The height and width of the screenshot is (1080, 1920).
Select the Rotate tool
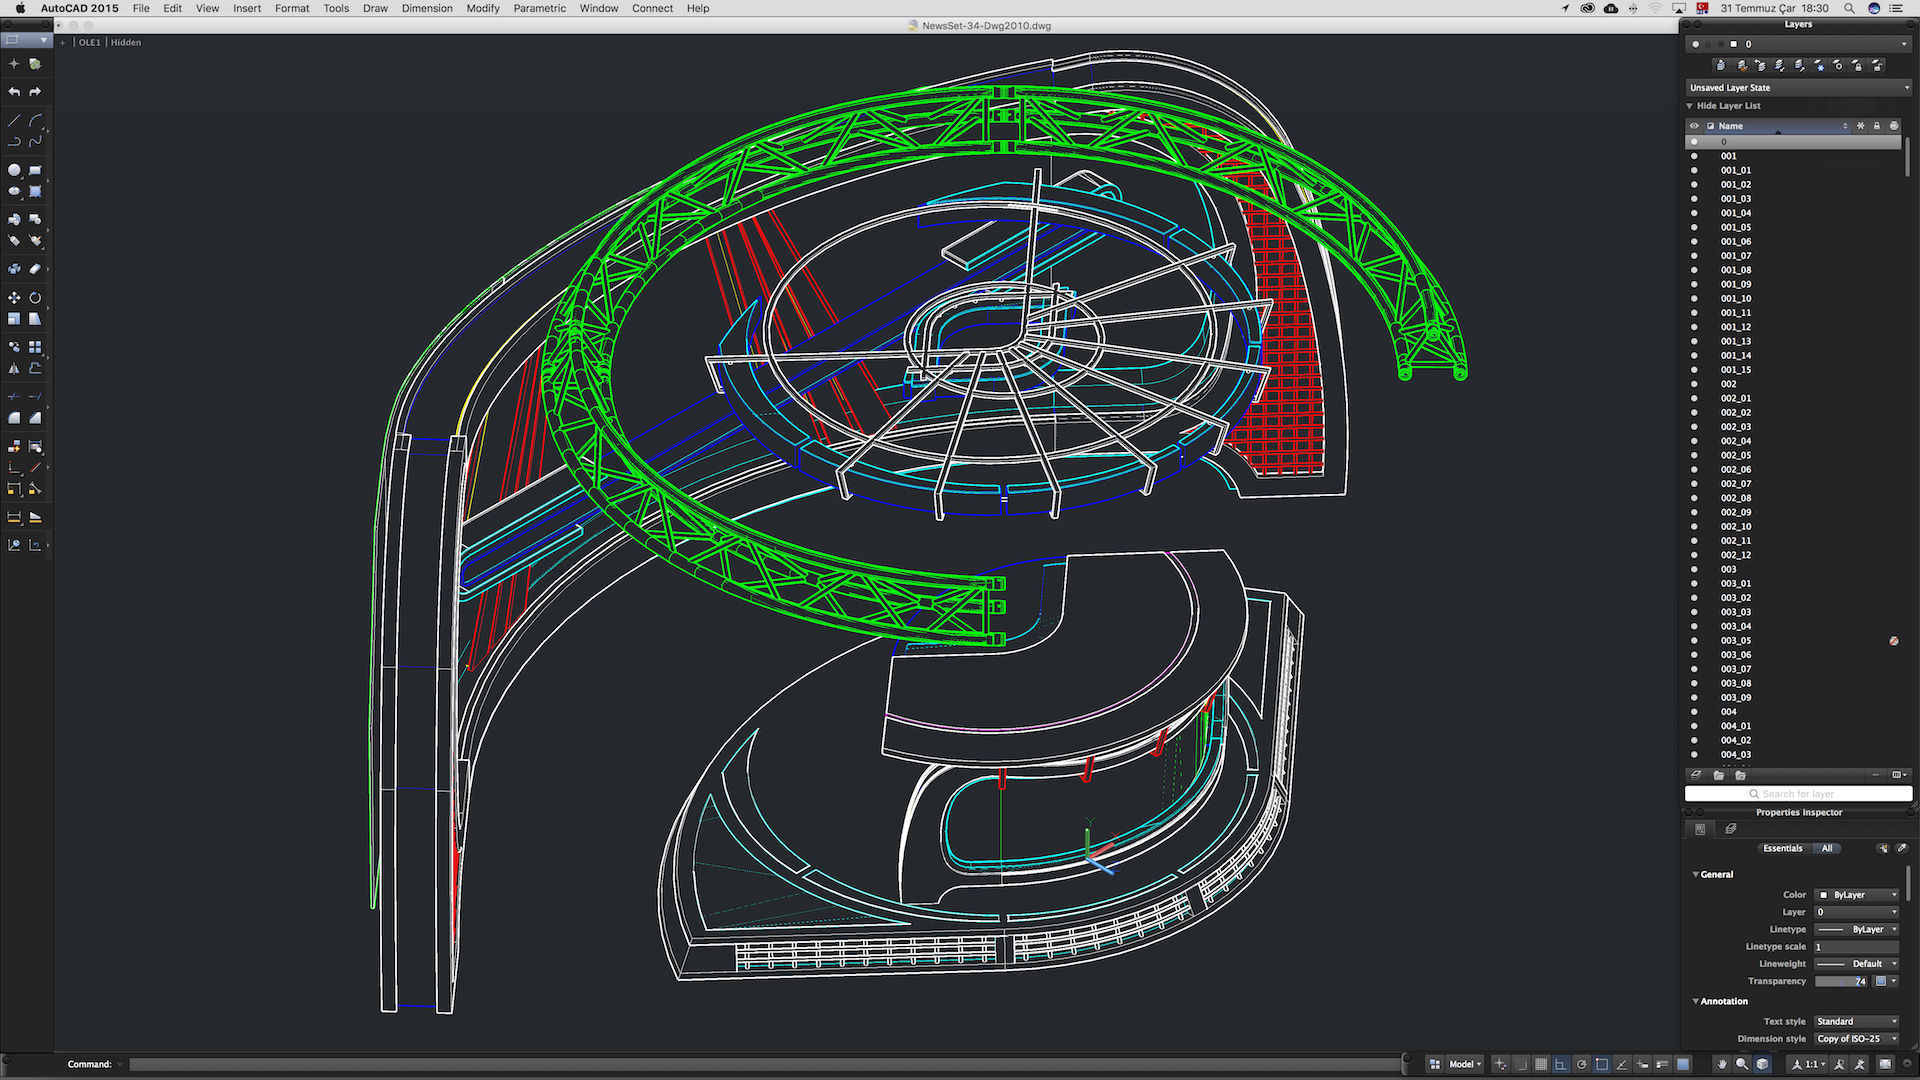(x=35, y=298)
